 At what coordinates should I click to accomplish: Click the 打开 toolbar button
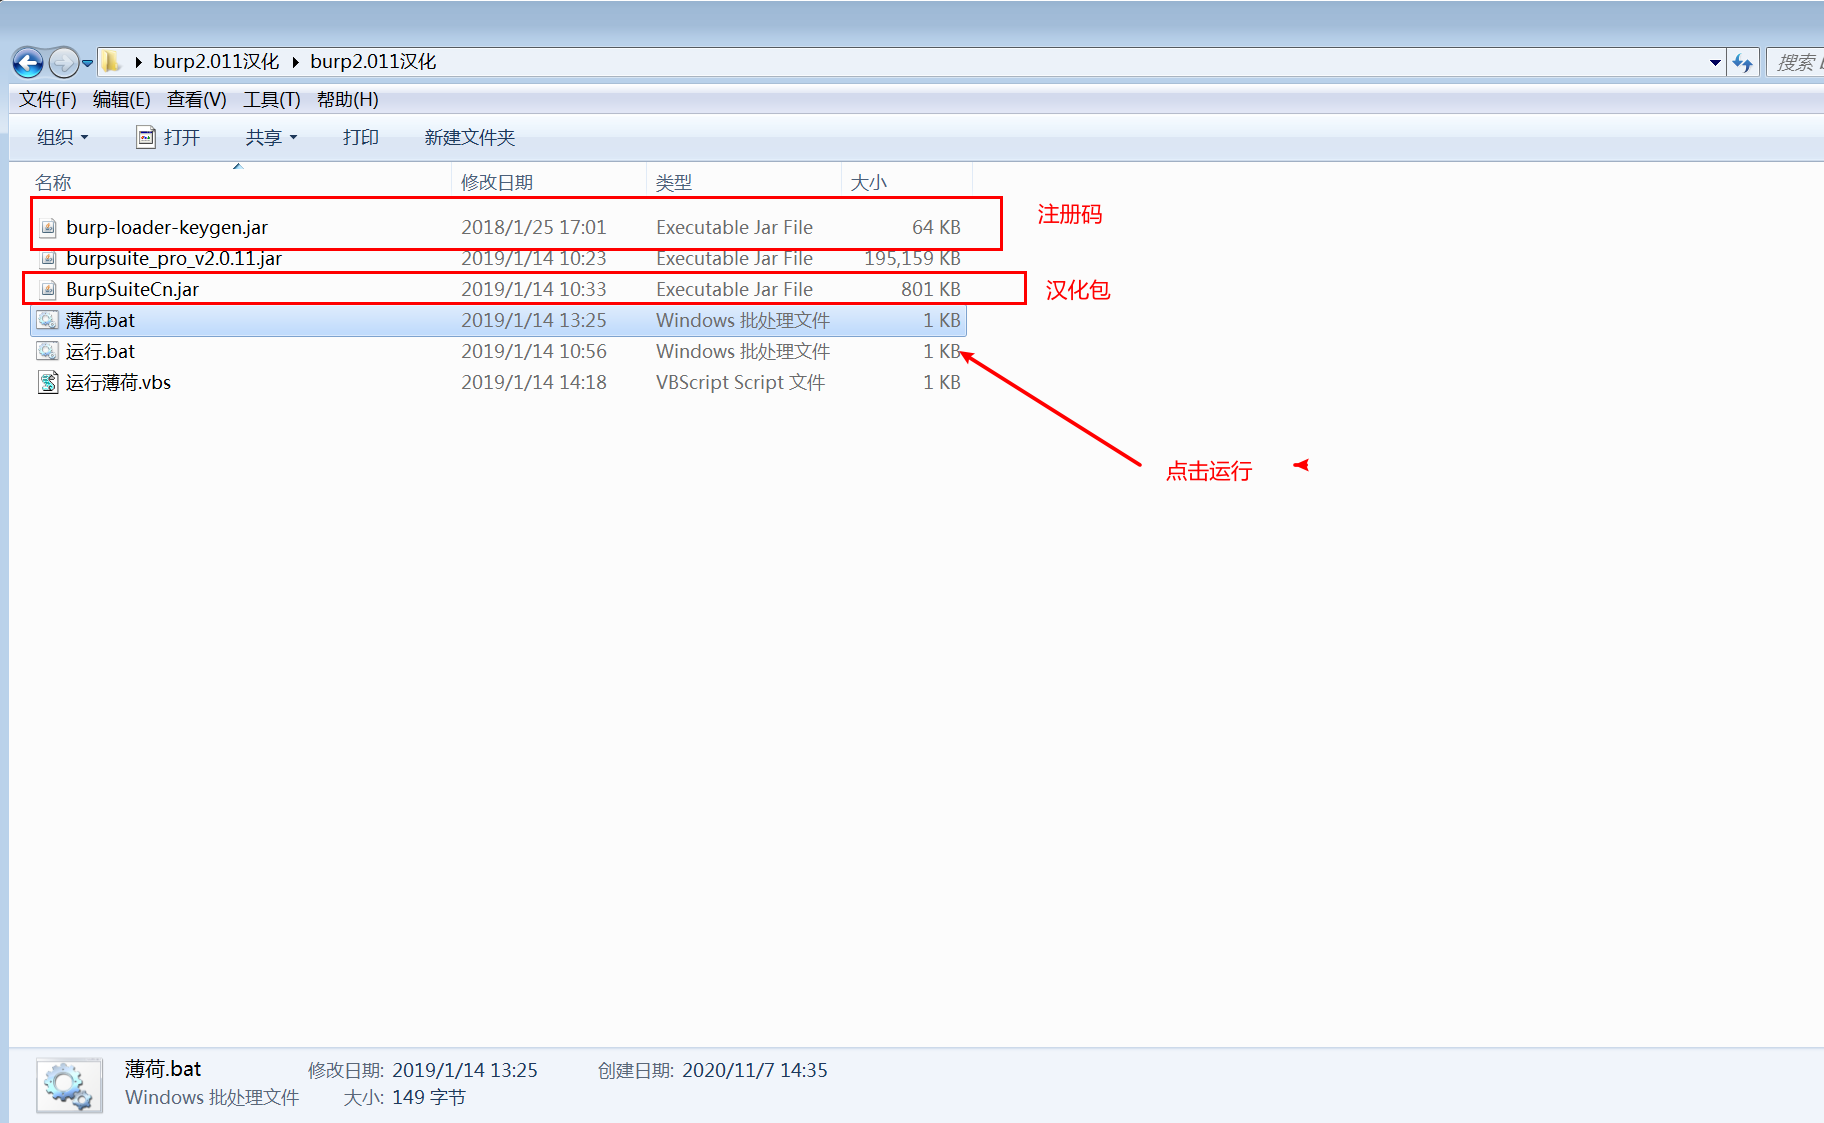(x=168, y=137)
